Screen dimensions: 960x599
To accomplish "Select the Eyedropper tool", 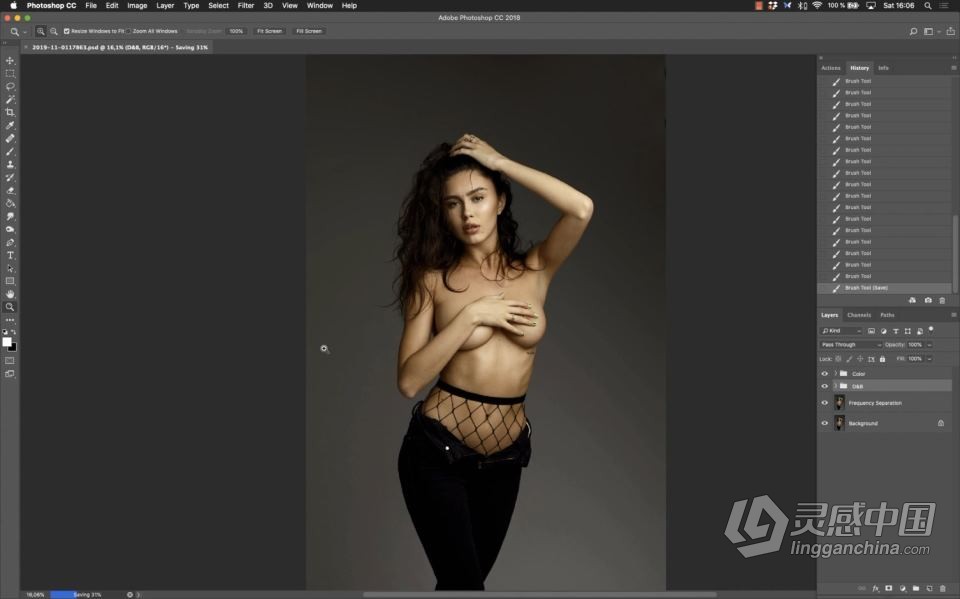I will point(10,126).
